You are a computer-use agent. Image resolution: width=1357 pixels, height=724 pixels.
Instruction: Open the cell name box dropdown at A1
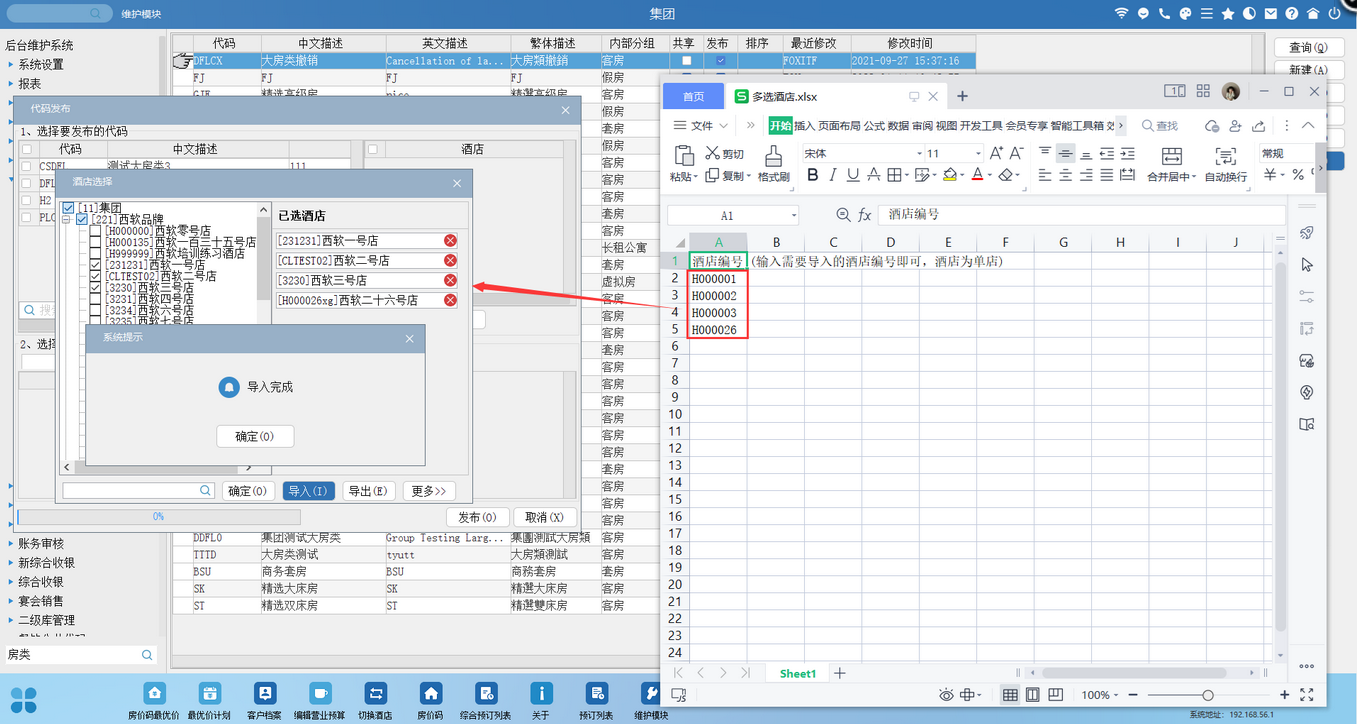(793, 215)
